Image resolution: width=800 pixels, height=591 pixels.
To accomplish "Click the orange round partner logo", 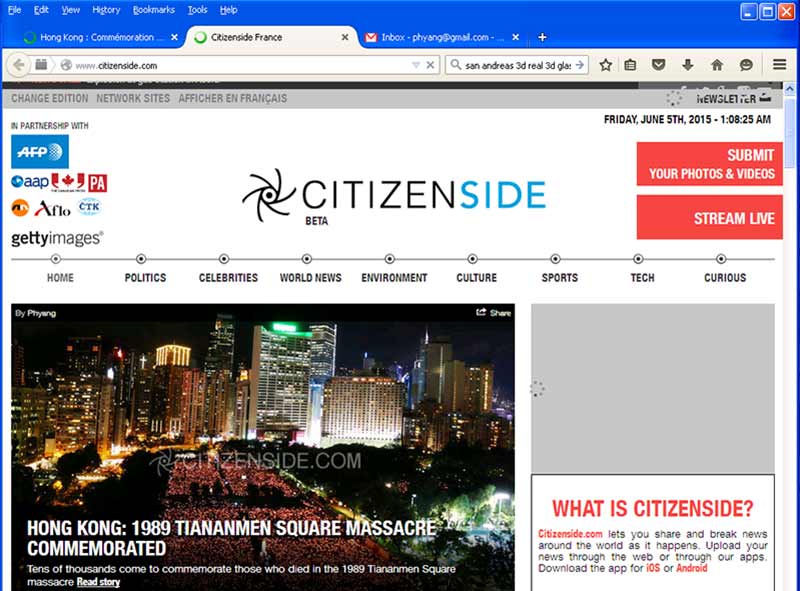I will click(20, 208).
